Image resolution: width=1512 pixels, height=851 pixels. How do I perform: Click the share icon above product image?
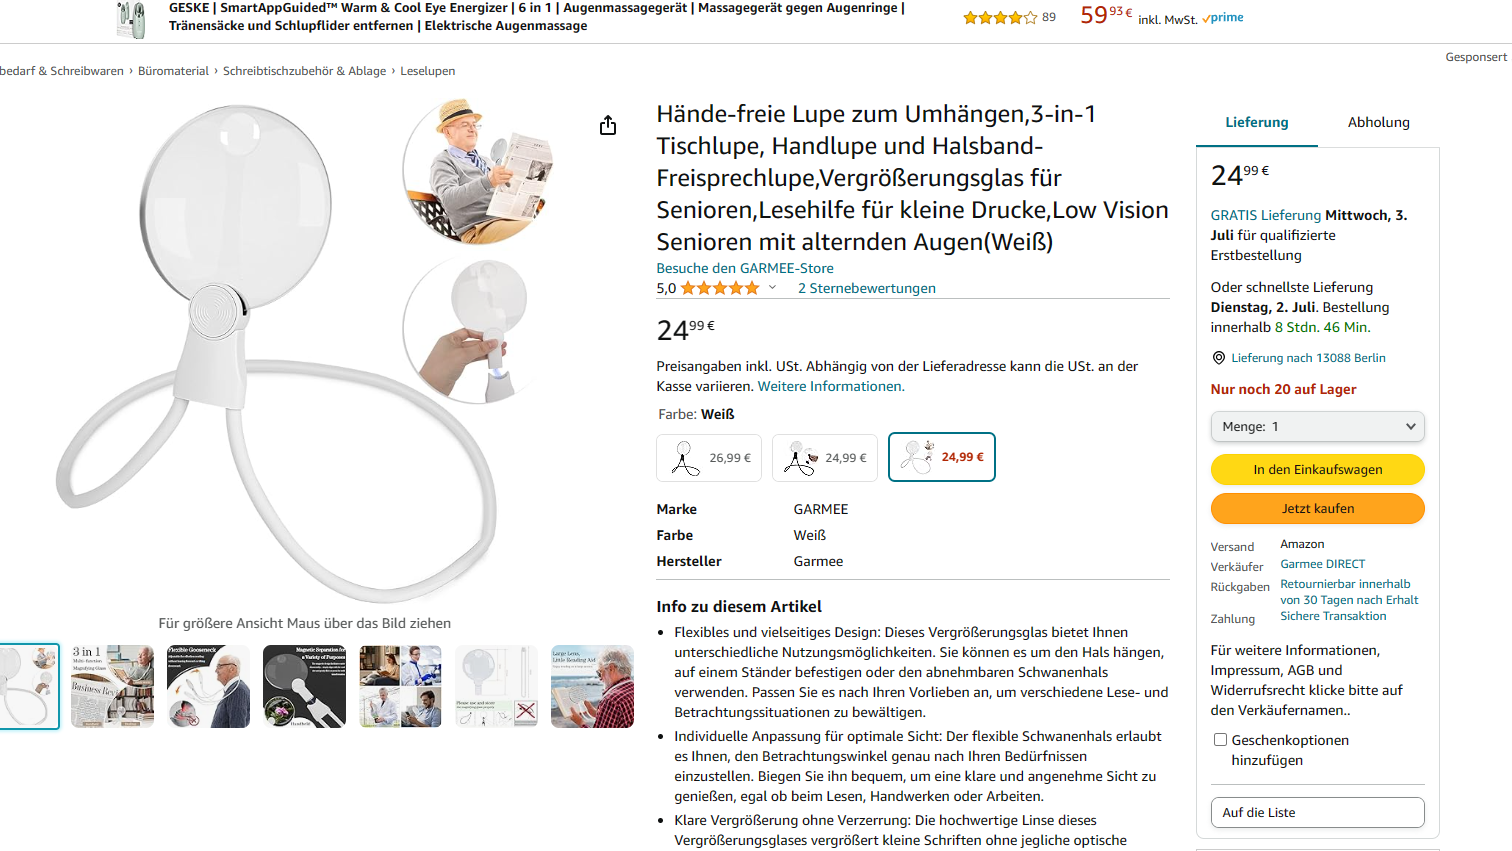click(x=608, y=125)
